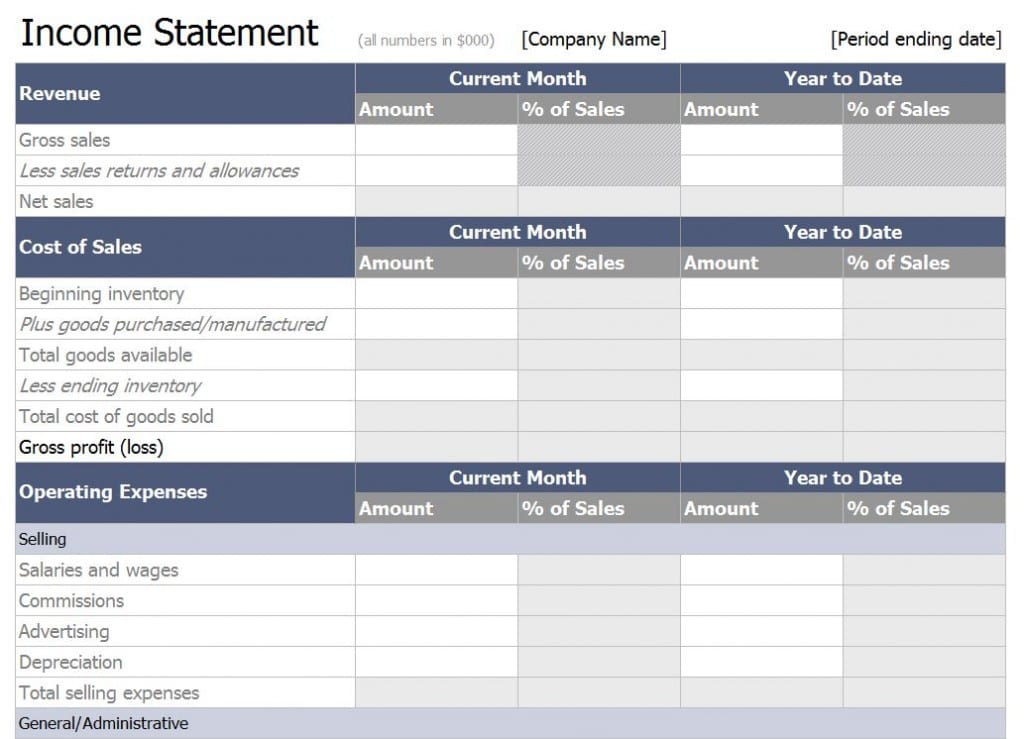Select the Selling subsection header row
The image size is (1024, 739).
[x=38, y=538]
